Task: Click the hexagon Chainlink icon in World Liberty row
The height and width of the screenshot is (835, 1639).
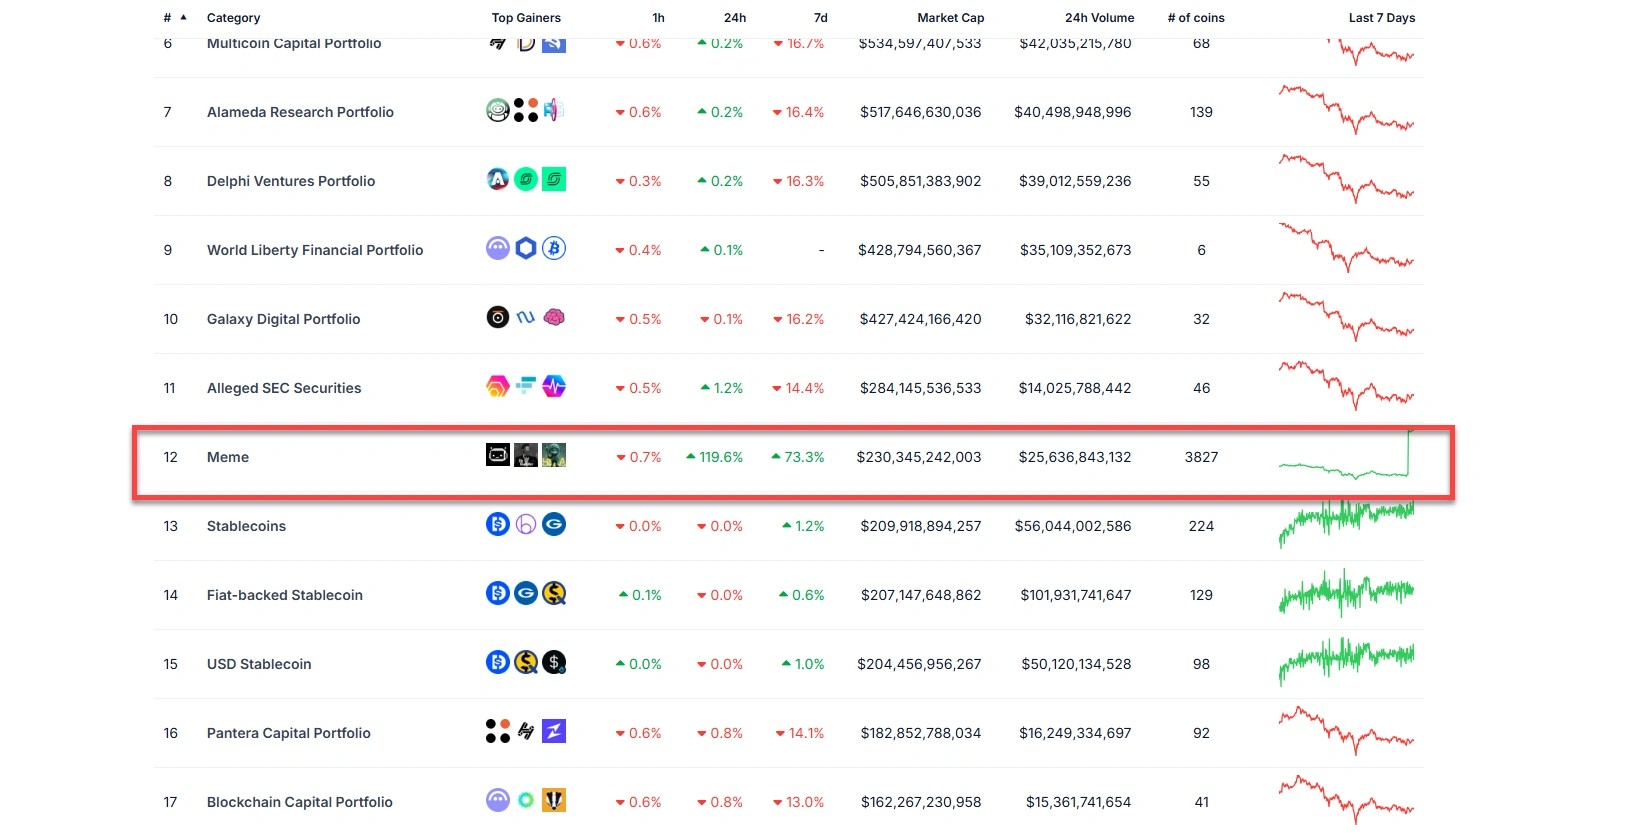Action: (526, 248)
